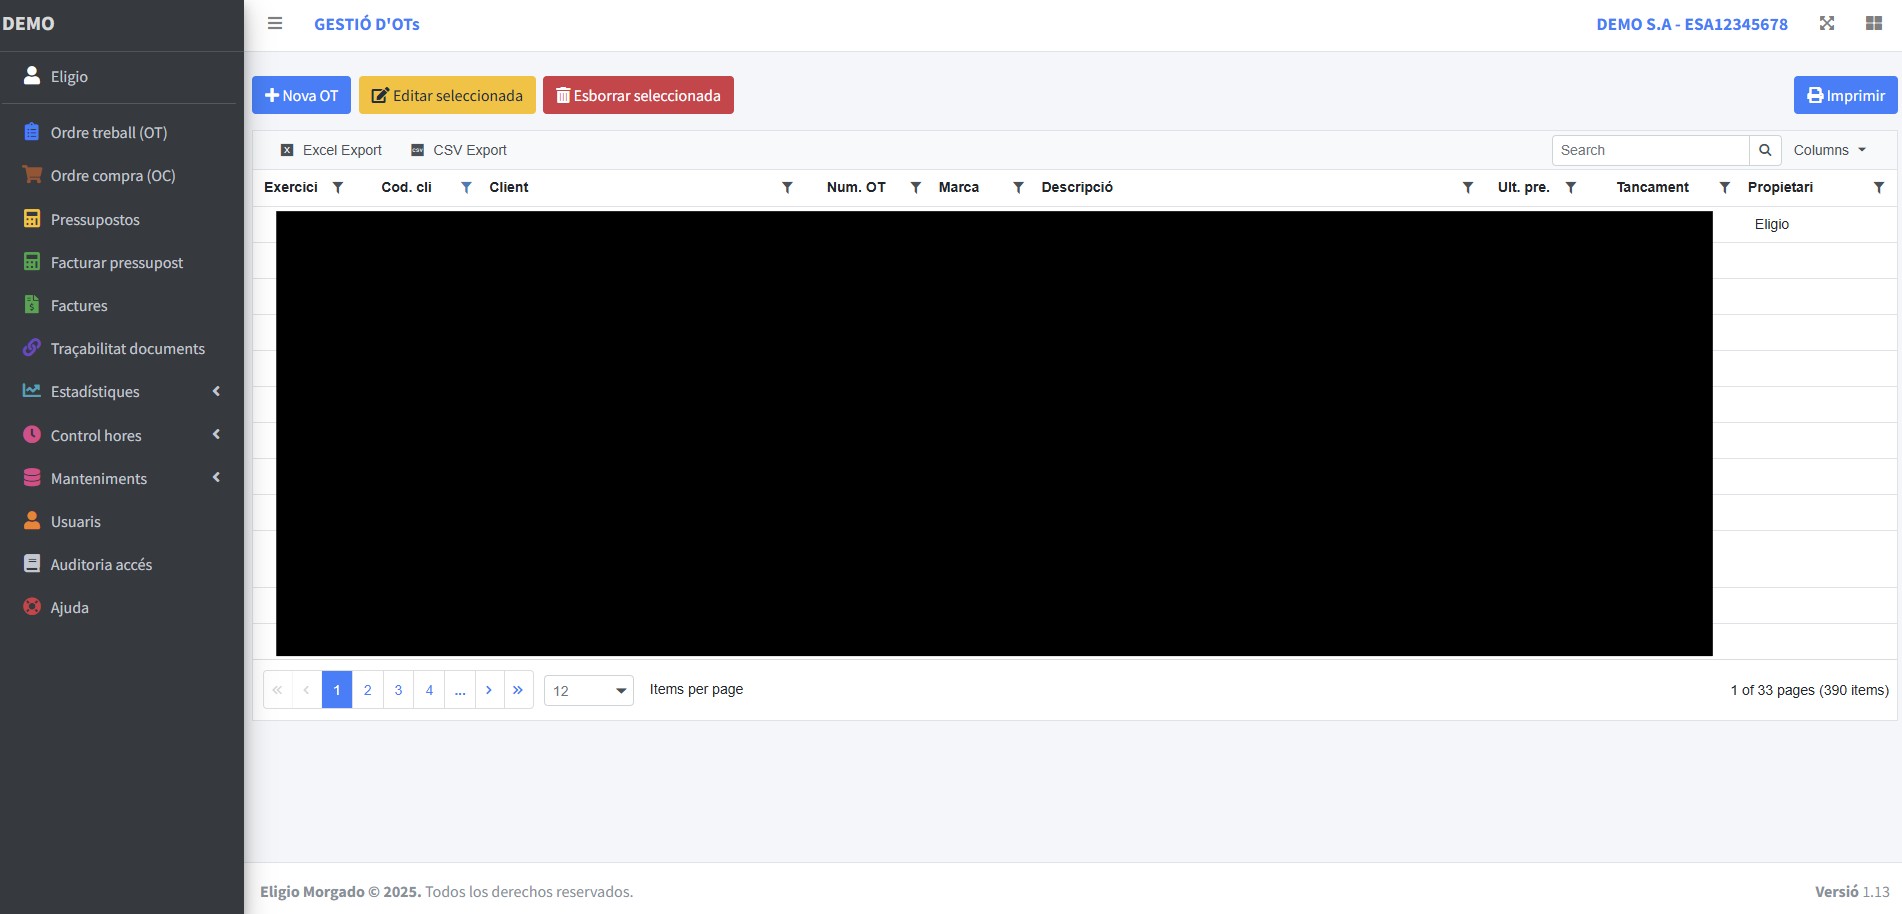The width and height of the screenshot is (1902, 914).
Task: Click the Nova OT button
Action: [x=301, y=95]
